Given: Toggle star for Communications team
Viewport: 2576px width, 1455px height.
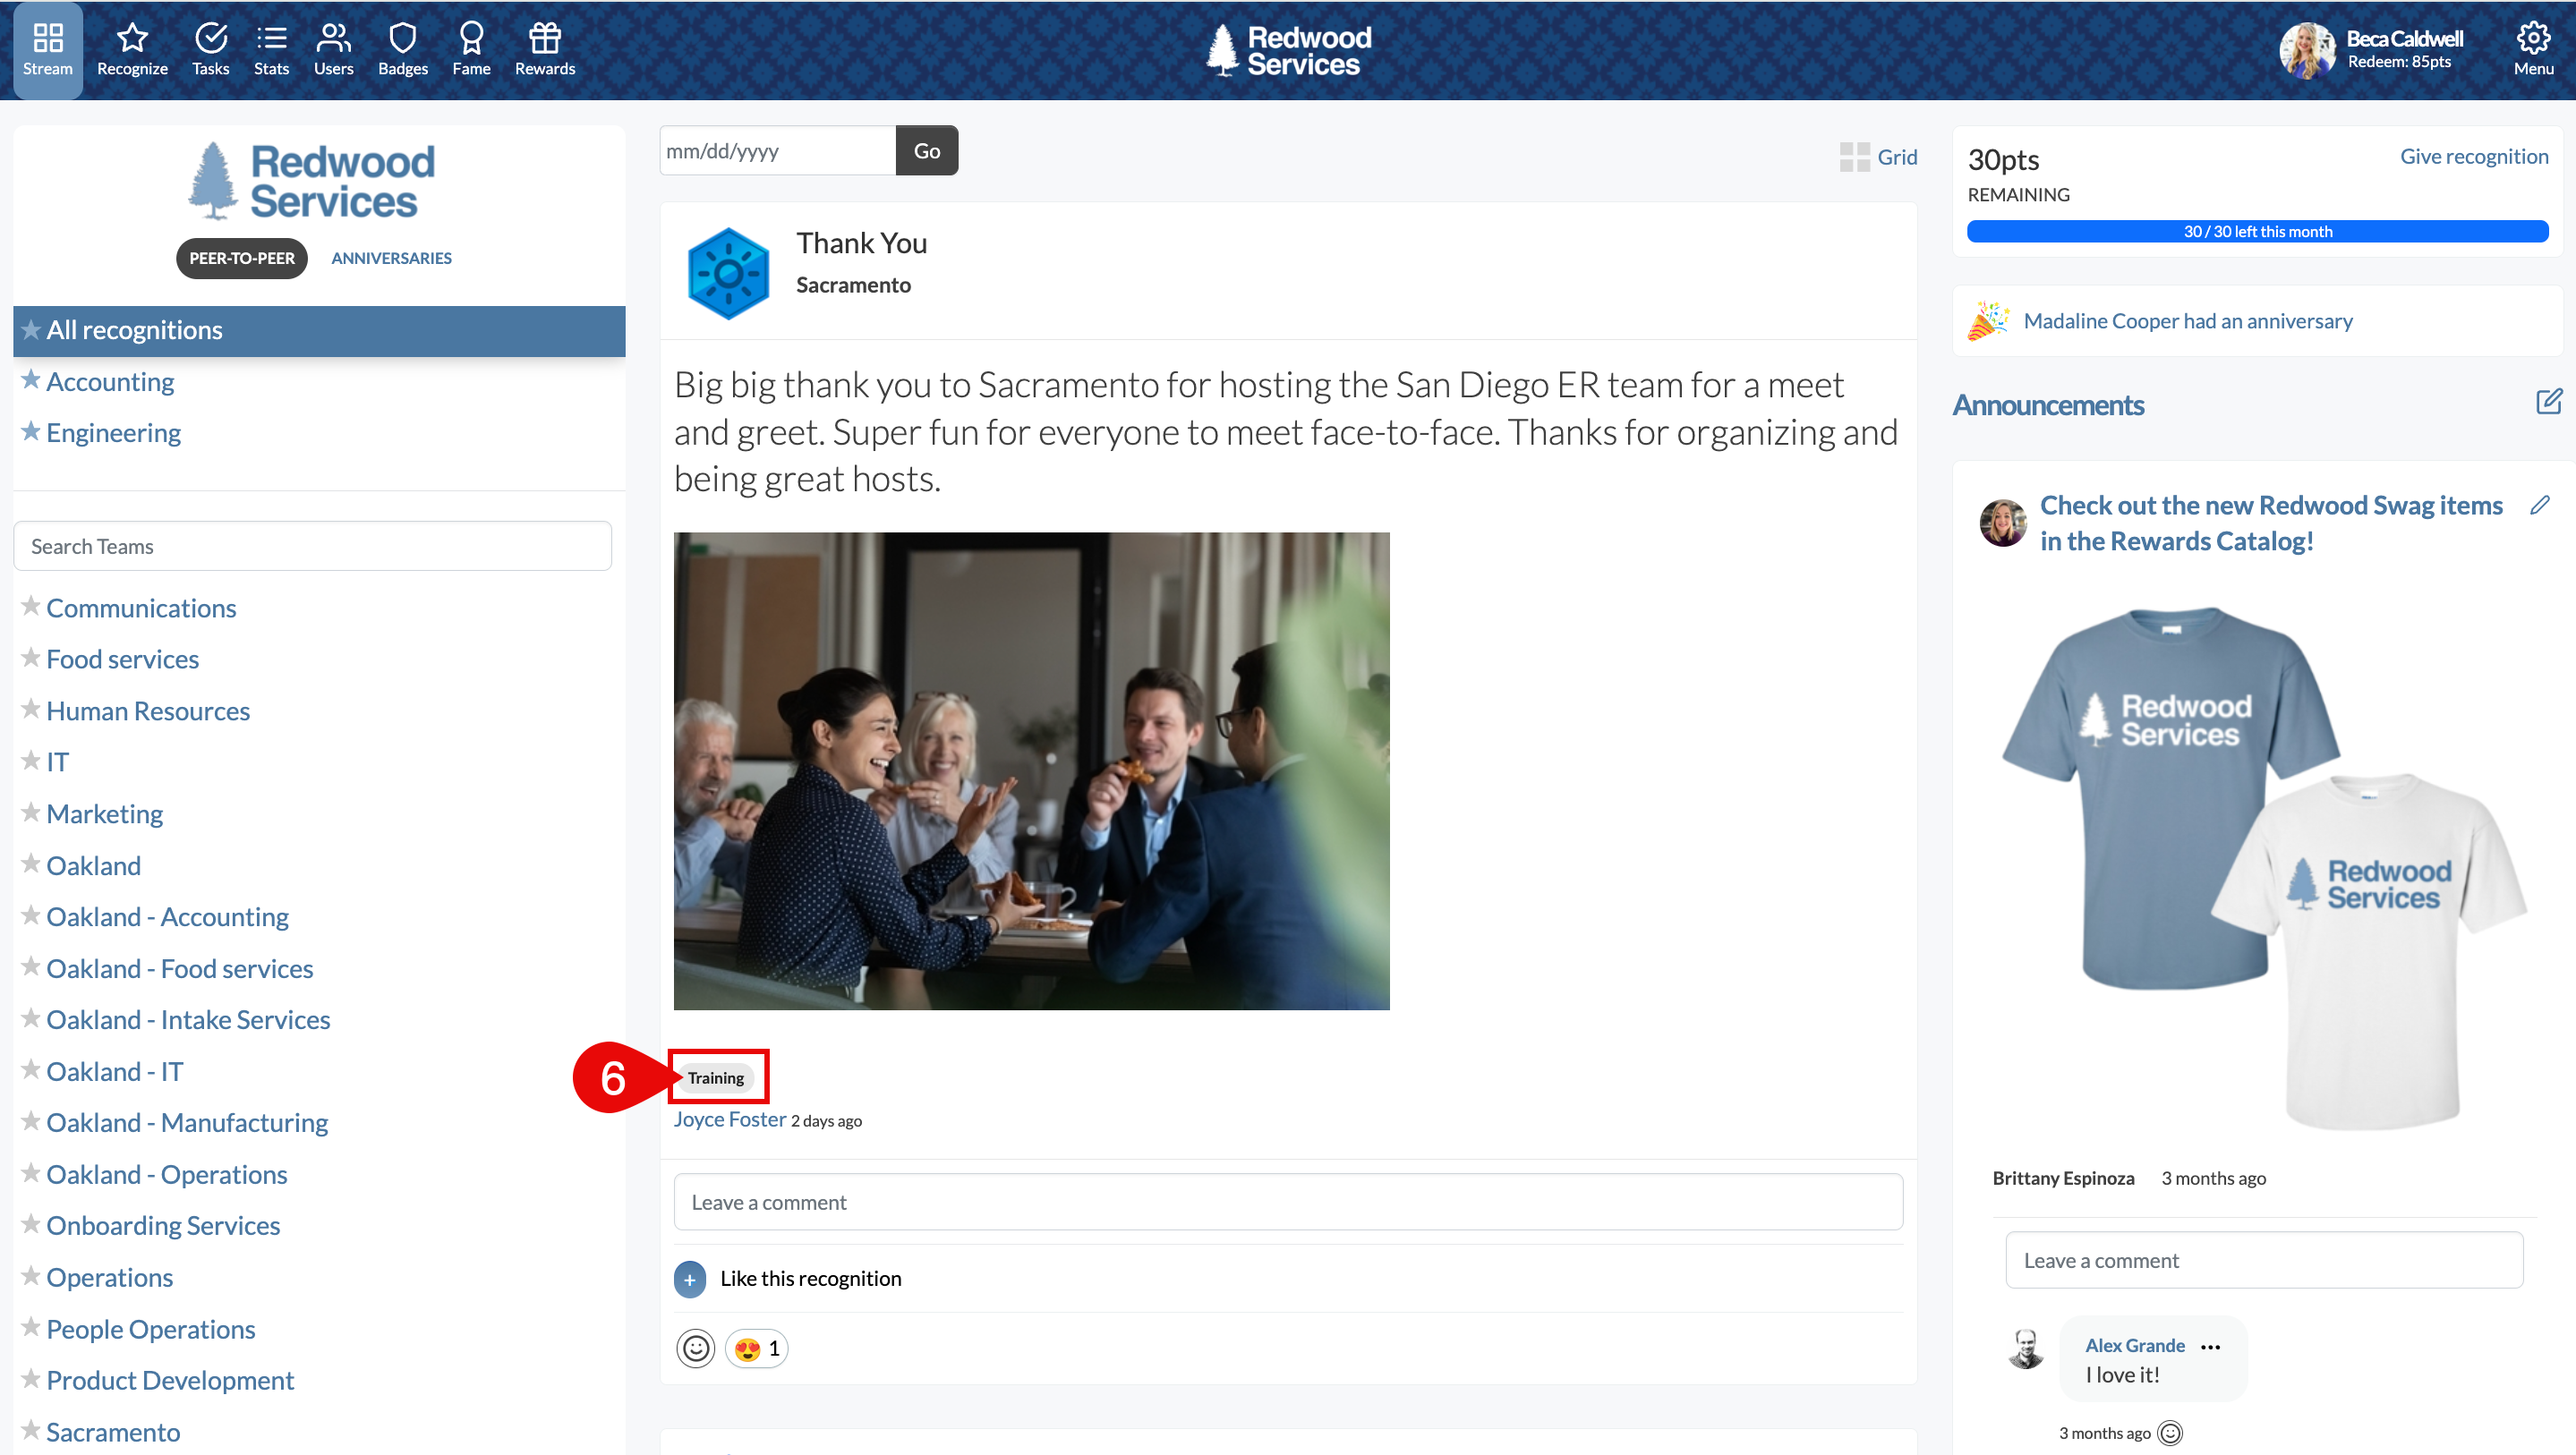Looking at the screenshot, I should 31,606.
